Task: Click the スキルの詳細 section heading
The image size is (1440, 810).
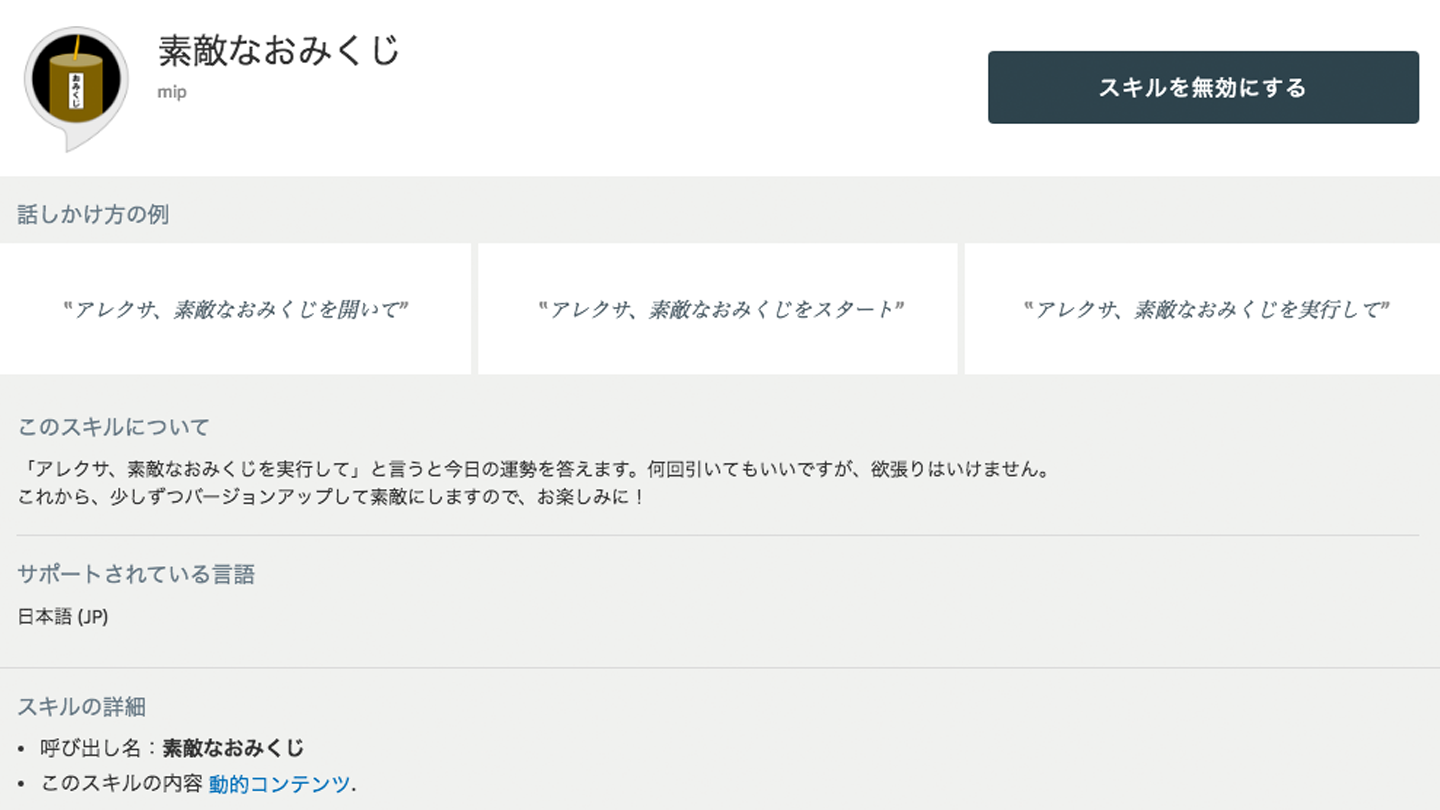Action: coord(82,707)
